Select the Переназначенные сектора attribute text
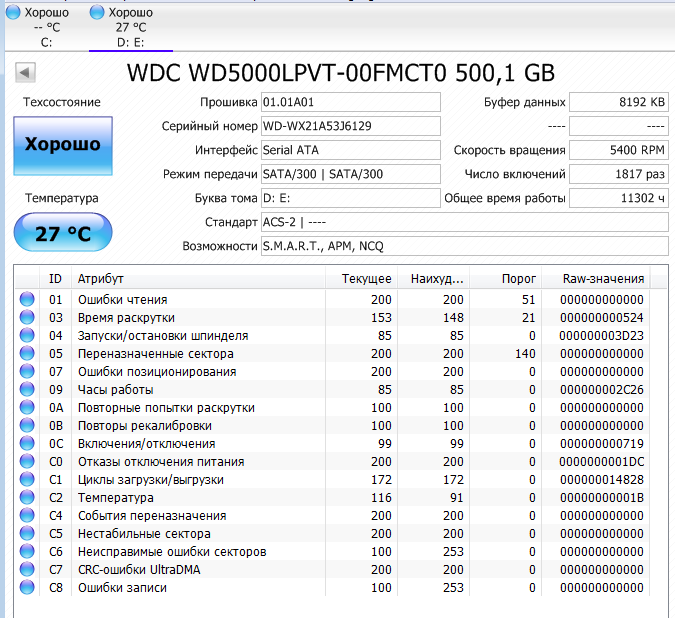 (x=155, y=354)
